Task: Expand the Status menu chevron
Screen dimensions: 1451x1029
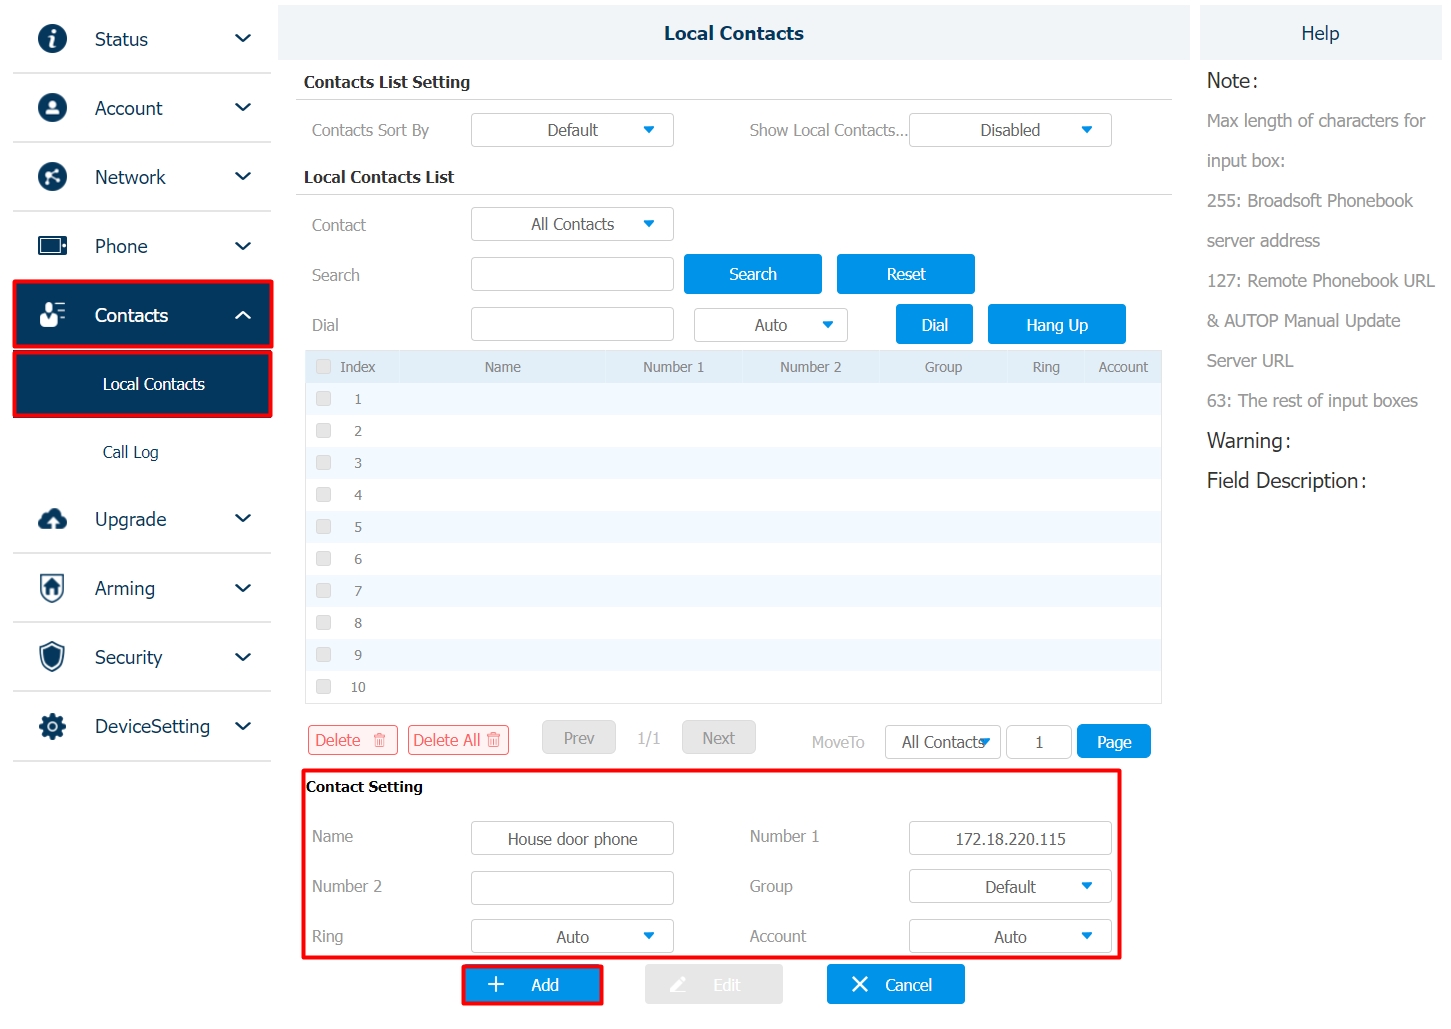Action: pyautogui.click(x=242, y=38)
